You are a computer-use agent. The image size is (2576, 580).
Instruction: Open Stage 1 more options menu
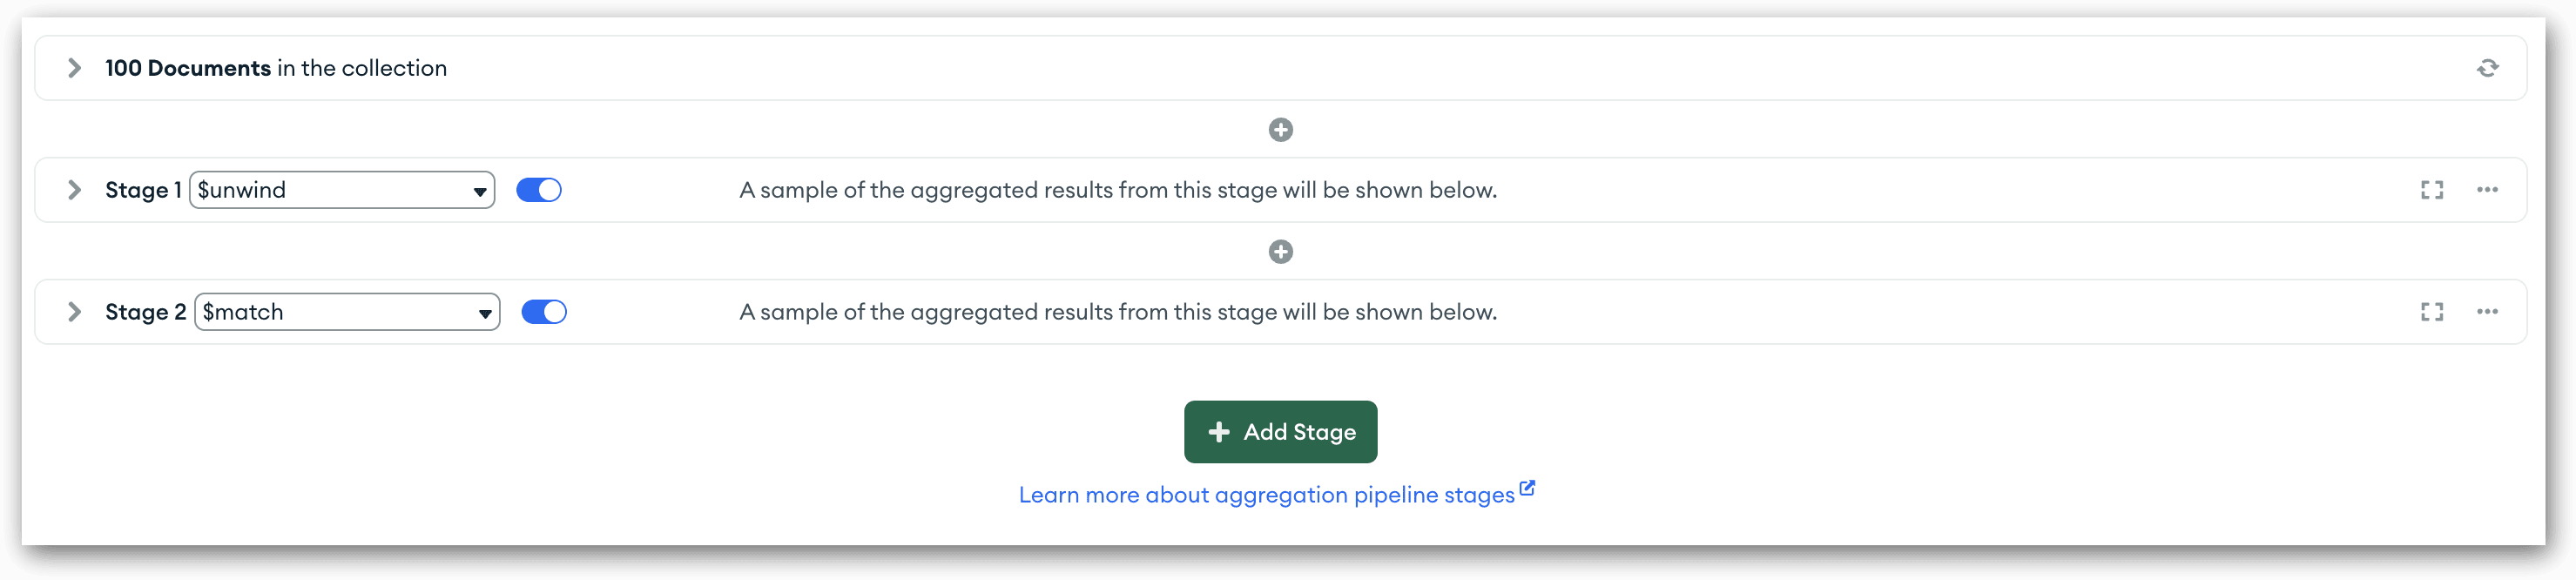click(x=2487, y=190)
